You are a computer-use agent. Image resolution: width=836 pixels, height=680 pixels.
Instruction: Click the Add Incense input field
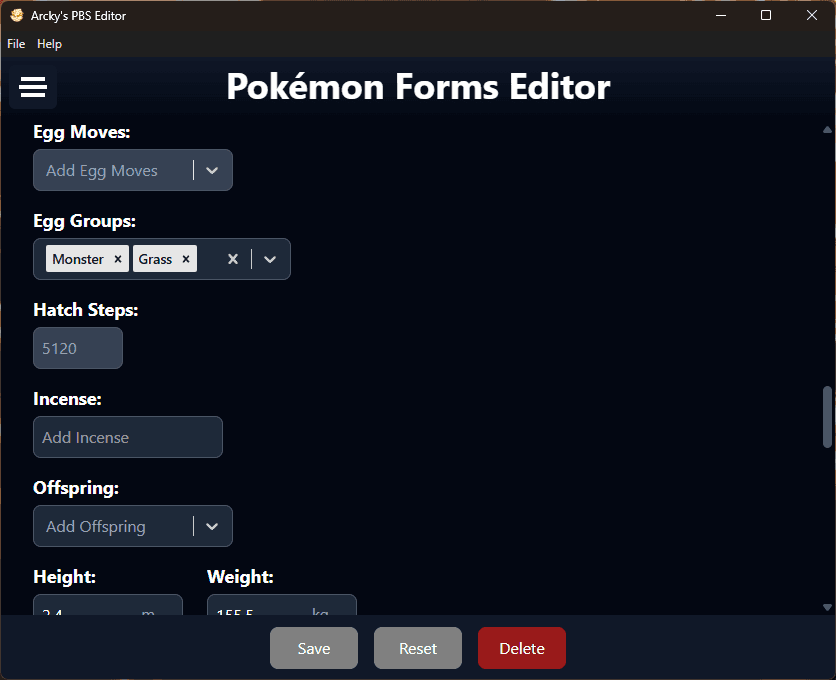[128, 437]
